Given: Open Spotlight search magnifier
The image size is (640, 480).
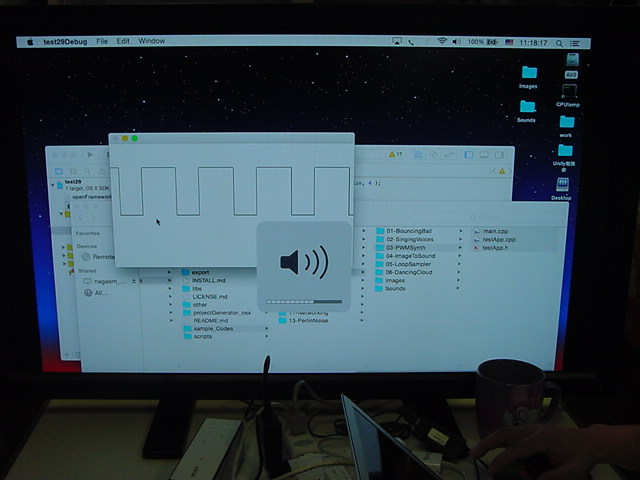Looking at the screenshot, I should tap(559, 43).
